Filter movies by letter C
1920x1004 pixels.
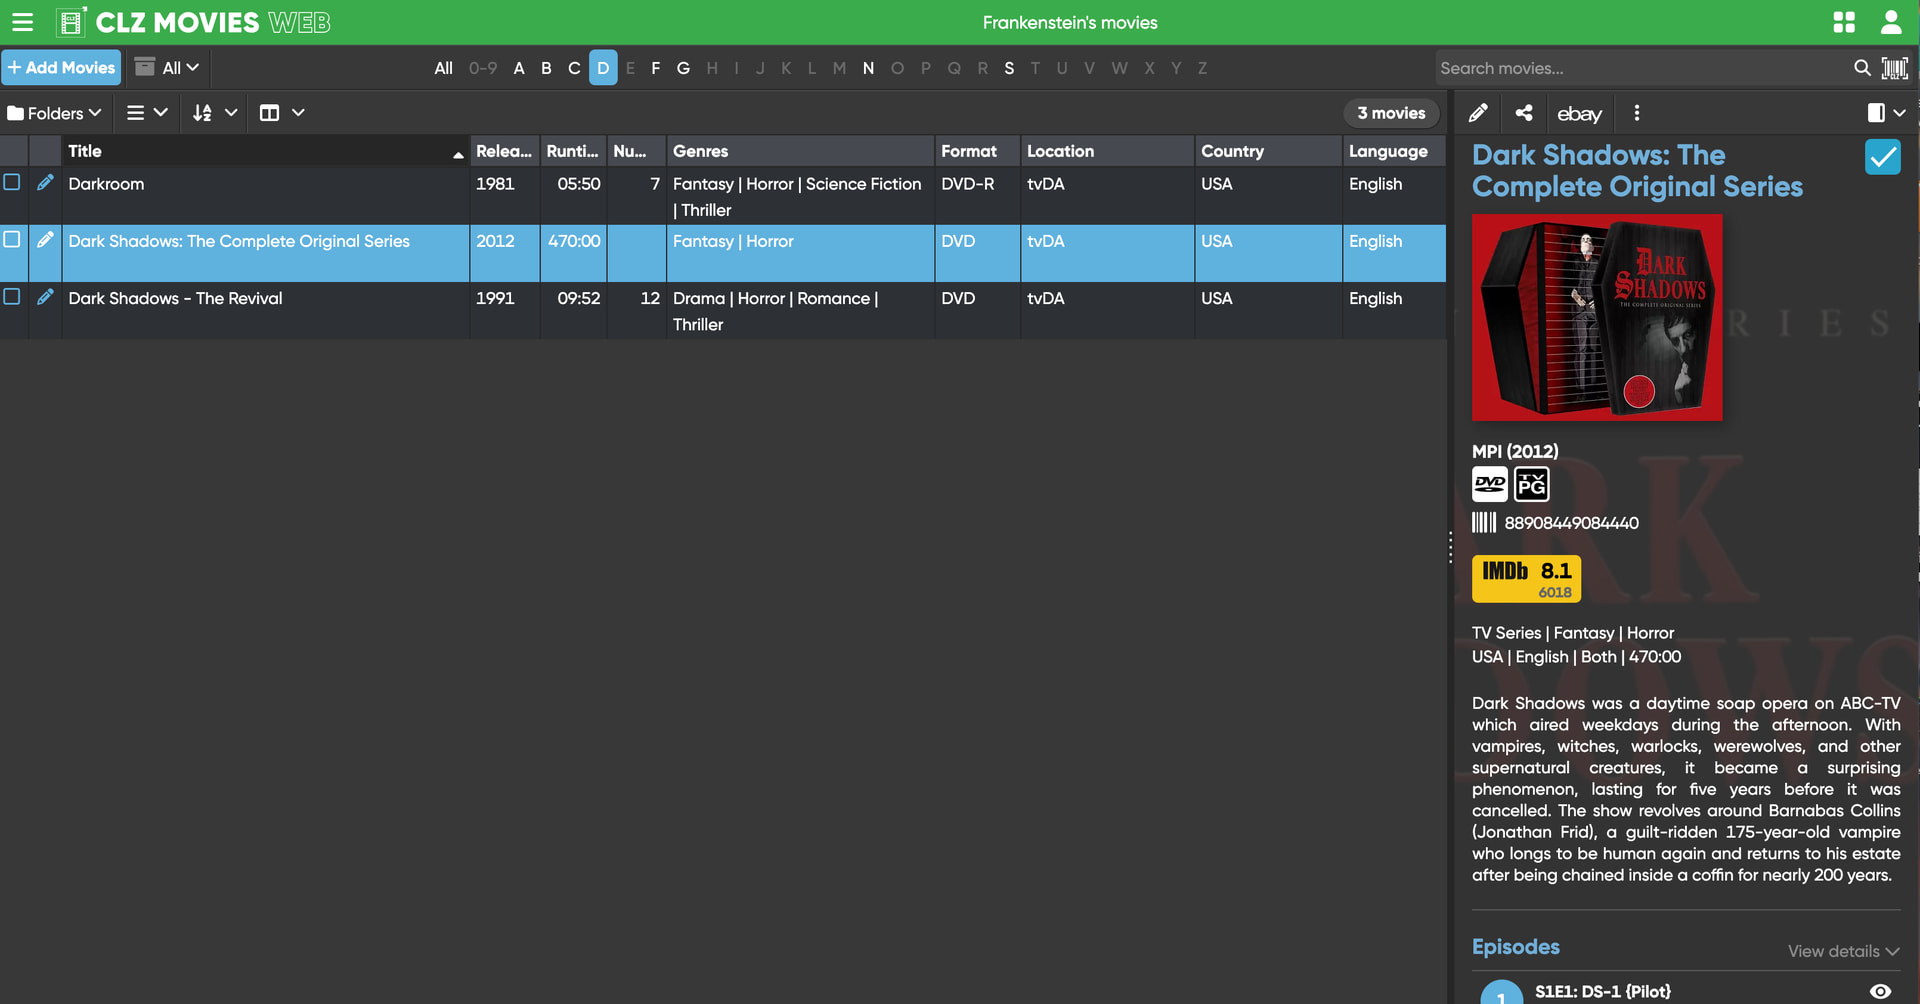point(574,68)
